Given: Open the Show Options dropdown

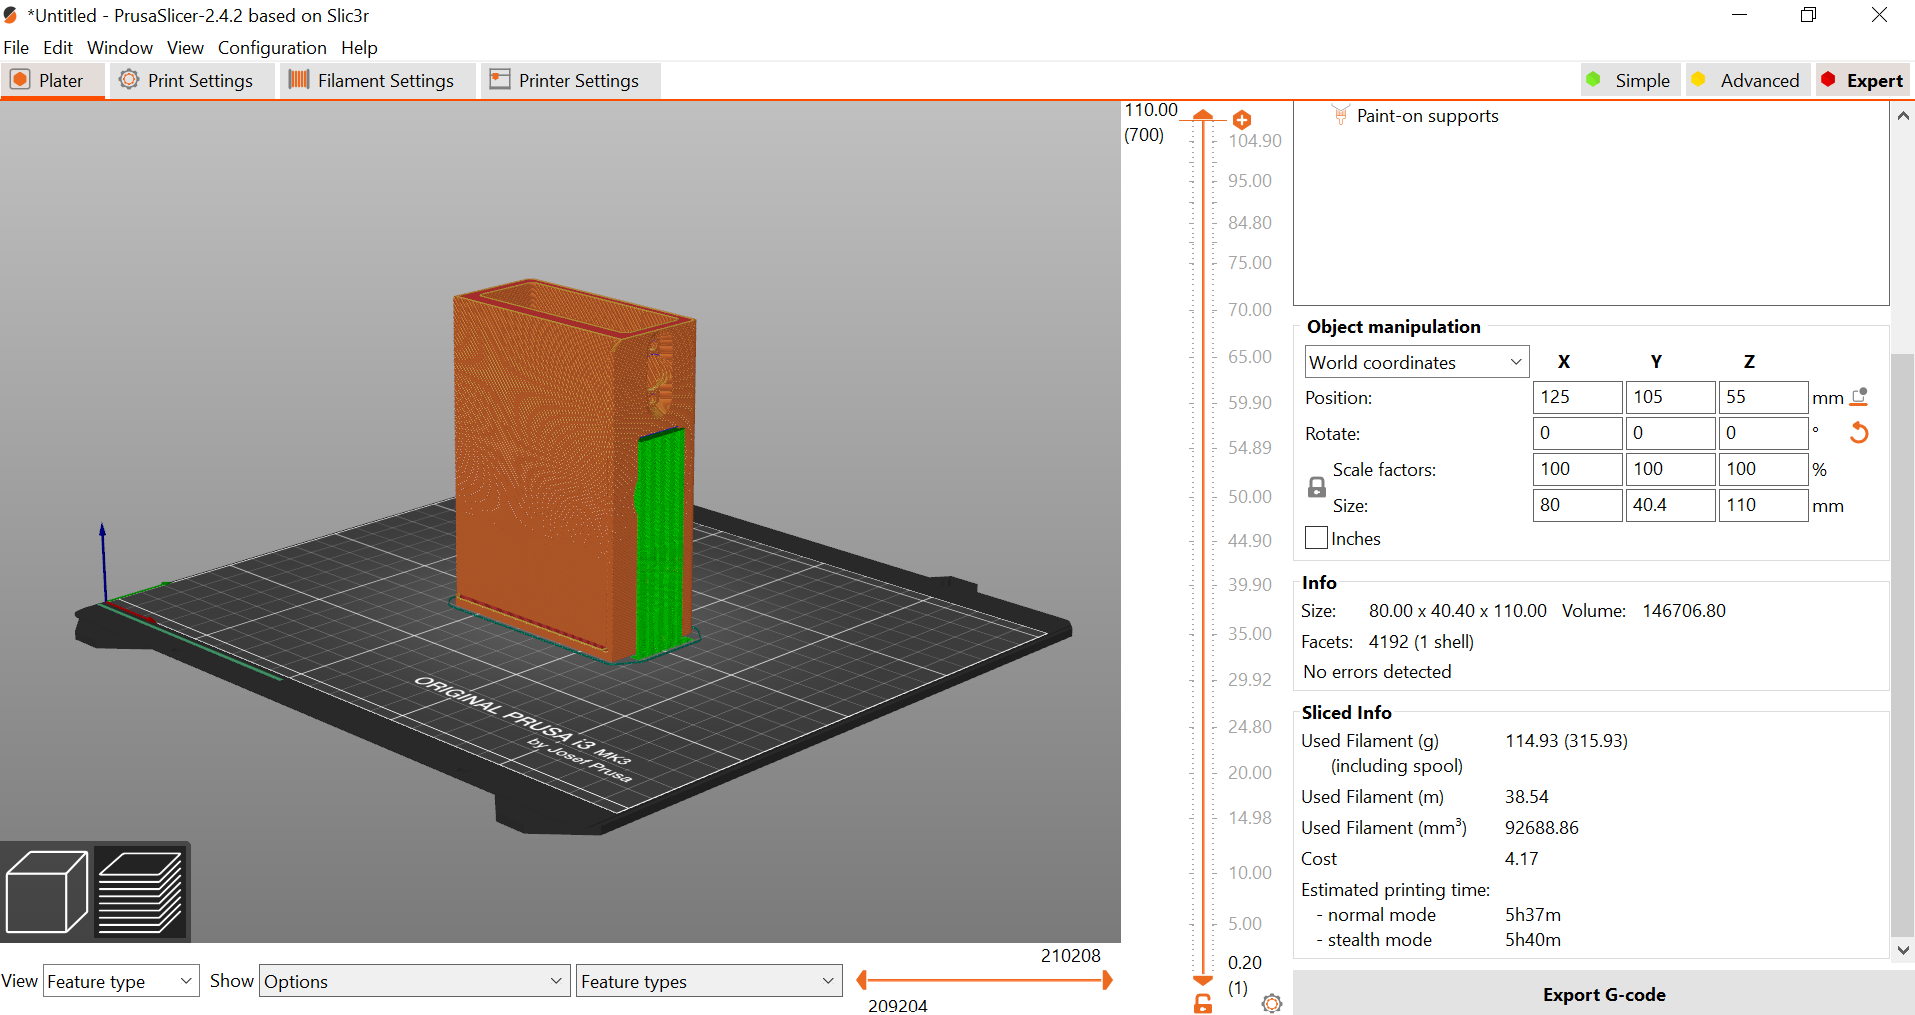Looking at the screenshot, I should coord(414,981).
